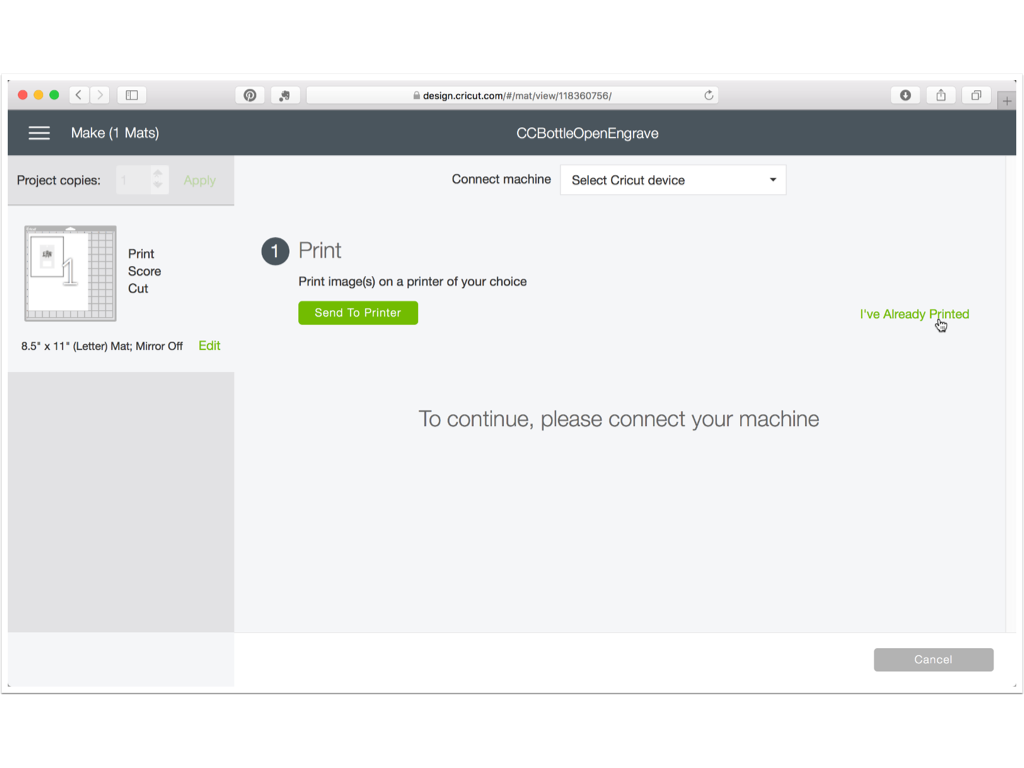The width and height of the screenshot is (1024, 768).
Task: Click step number 1 circle
Action: pyautogui.click(x=275, y=251)
